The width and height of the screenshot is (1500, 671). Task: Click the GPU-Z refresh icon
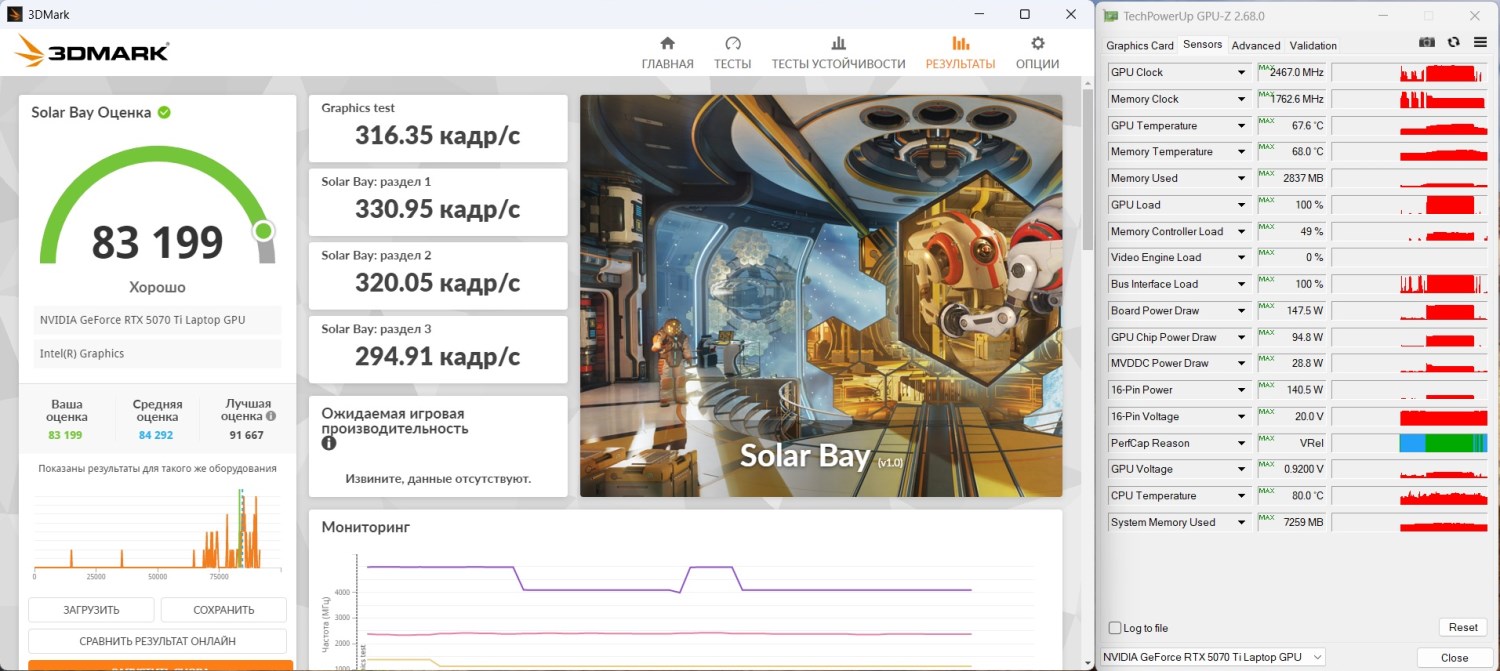pyautogui.click(x=1453, y=42)
